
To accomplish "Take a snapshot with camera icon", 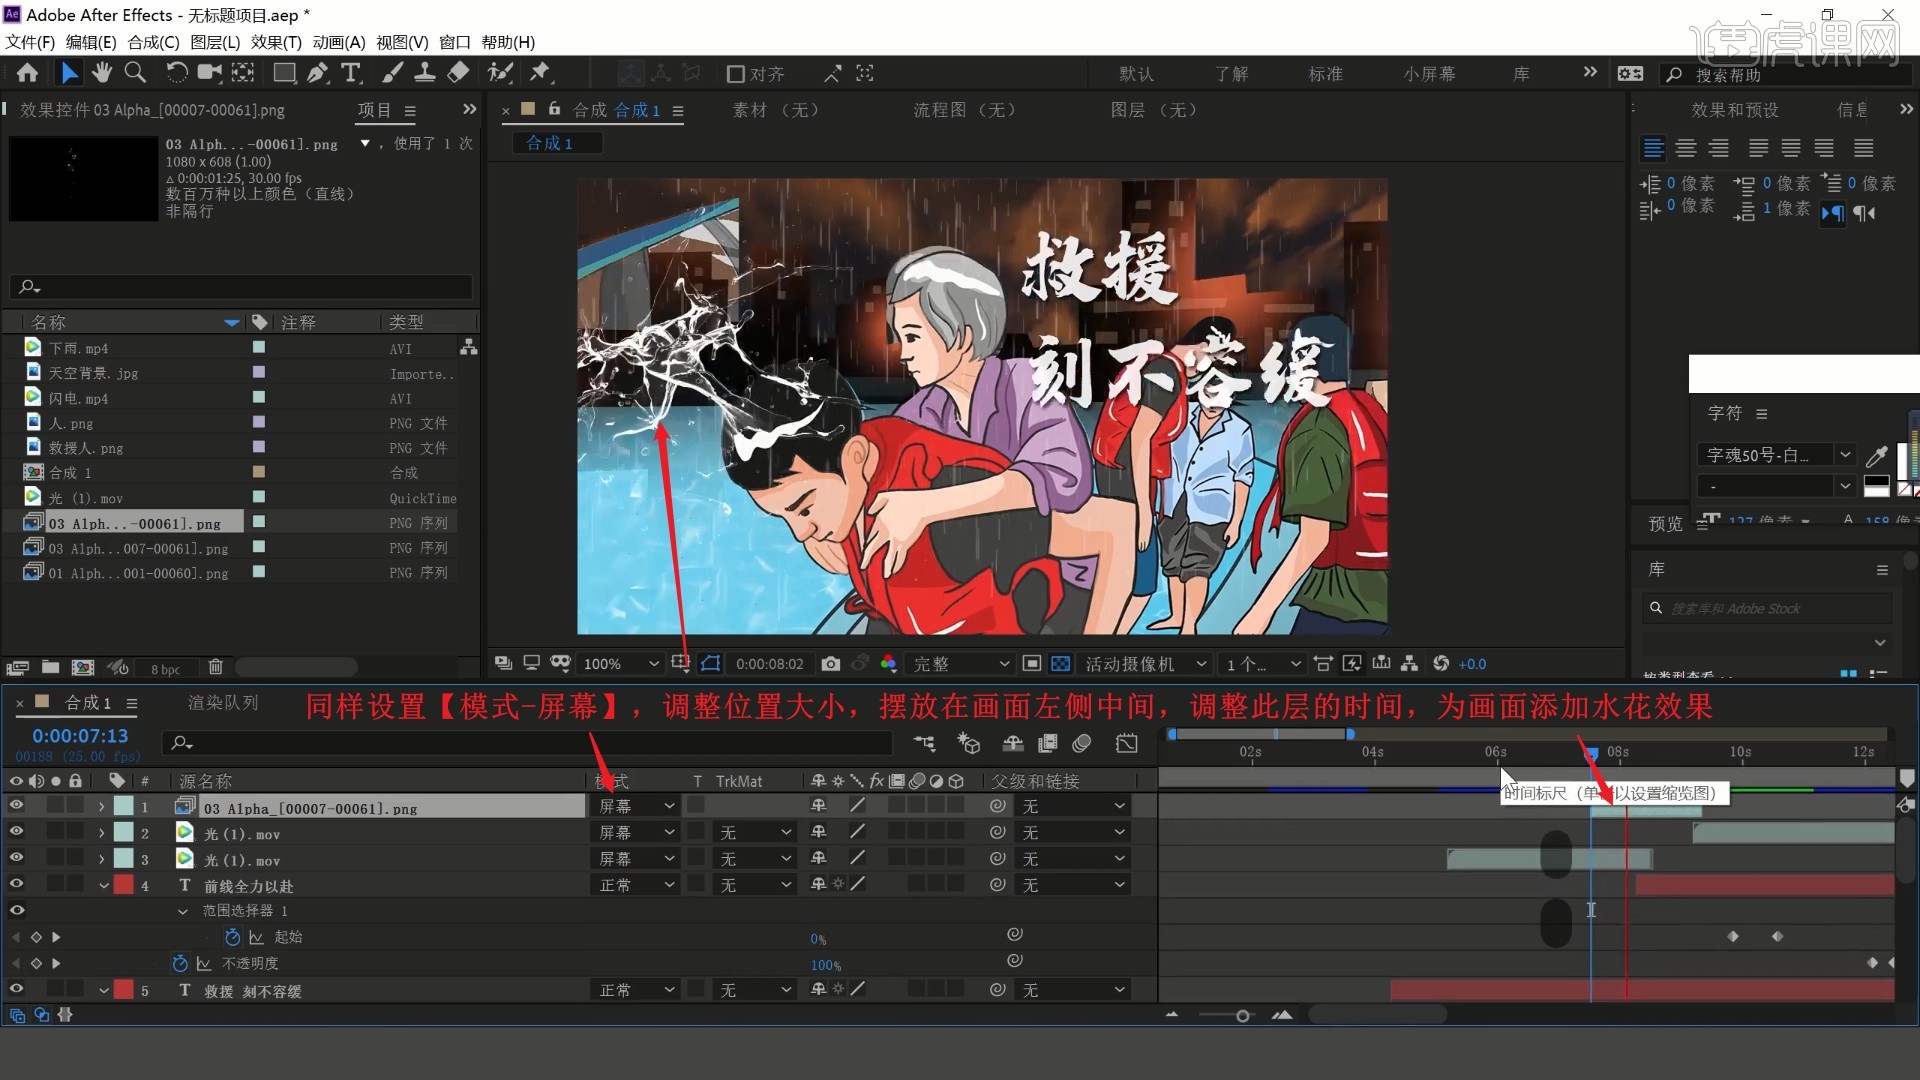I will coord(830,663).
